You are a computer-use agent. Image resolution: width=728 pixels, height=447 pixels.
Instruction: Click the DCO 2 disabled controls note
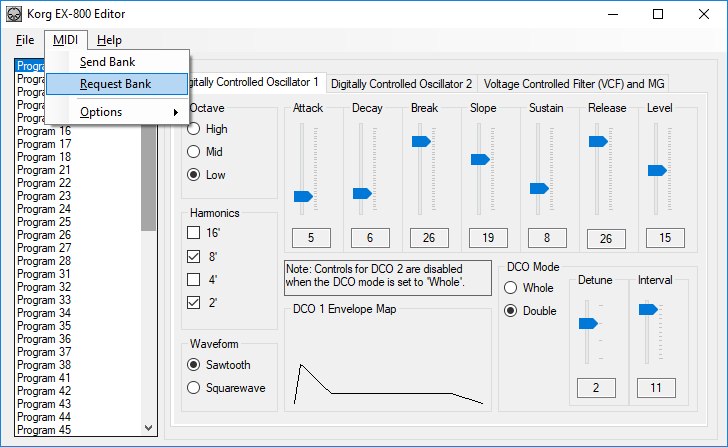388,278
